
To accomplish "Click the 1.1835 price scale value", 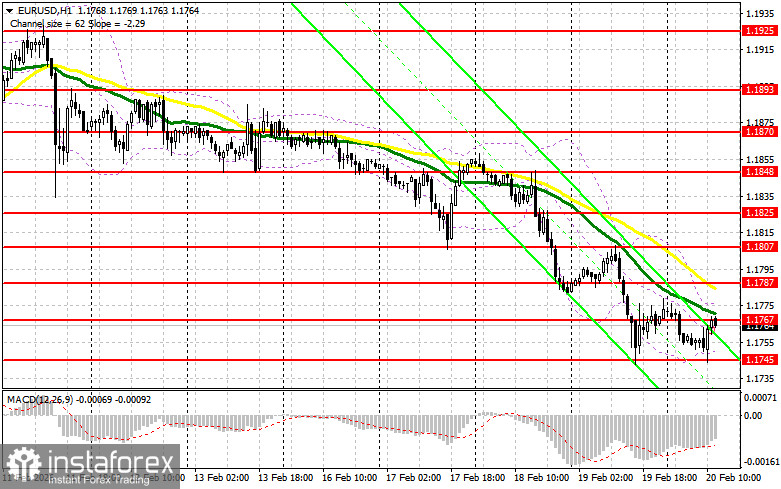I will [x=760, y=196].
